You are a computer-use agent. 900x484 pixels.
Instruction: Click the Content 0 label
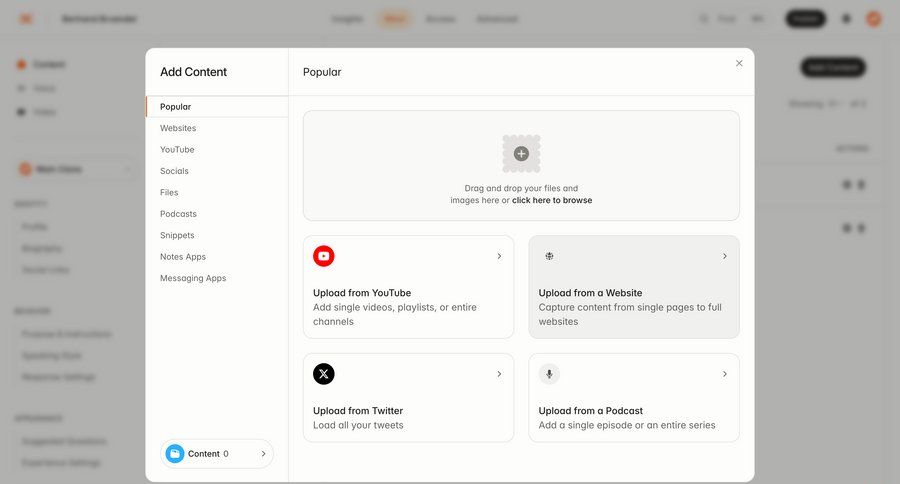(208, 454)
